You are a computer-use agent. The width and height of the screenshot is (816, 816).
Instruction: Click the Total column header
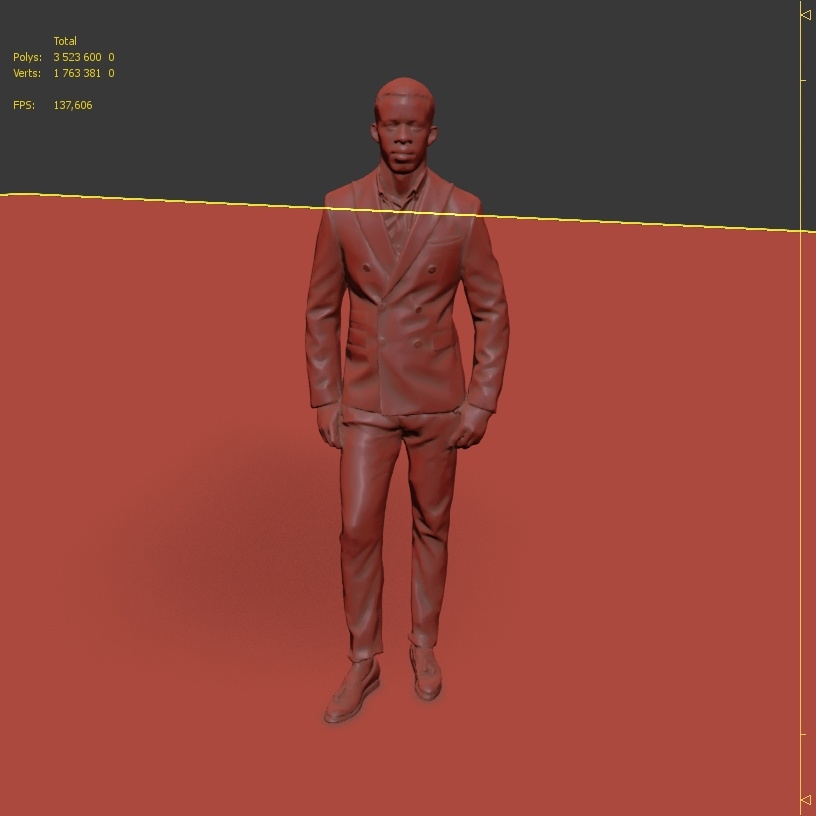tap(66, 41)
